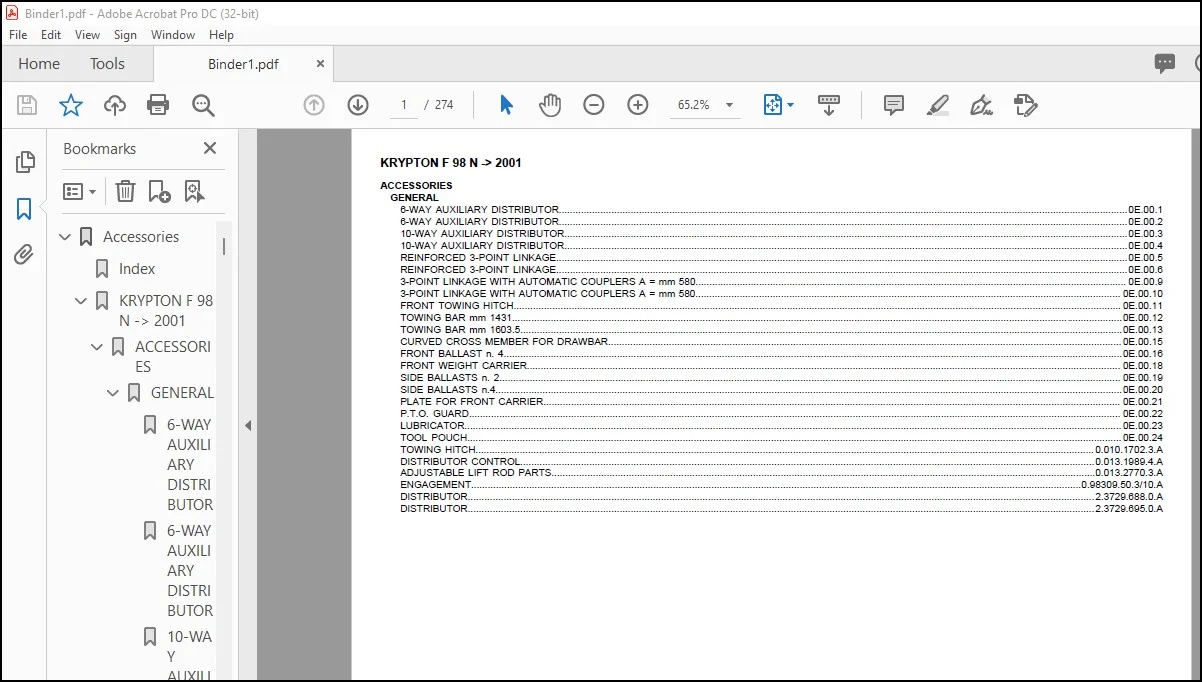Go to the previous page with the up arrow

tap(314, 105)
